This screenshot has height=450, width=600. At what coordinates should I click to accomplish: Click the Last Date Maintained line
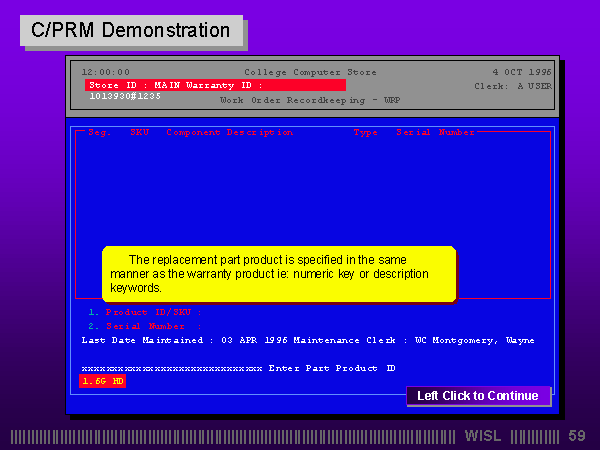click(x=307, y=340)
